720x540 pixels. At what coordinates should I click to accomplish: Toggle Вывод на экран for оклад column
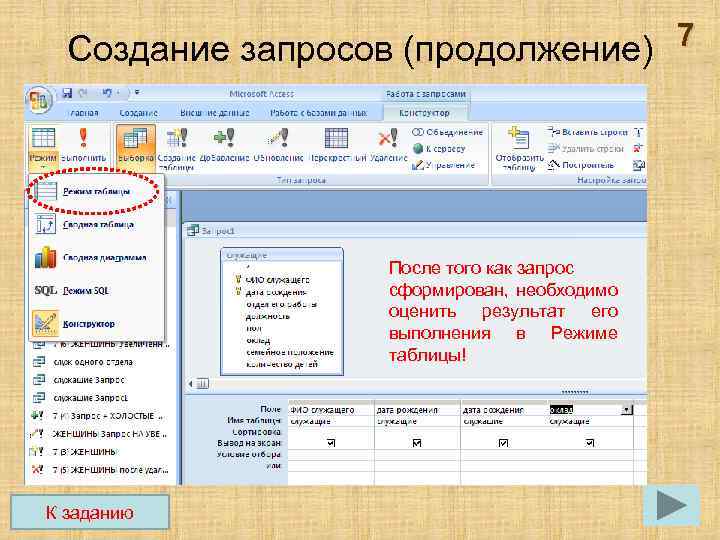coord(590,443)
